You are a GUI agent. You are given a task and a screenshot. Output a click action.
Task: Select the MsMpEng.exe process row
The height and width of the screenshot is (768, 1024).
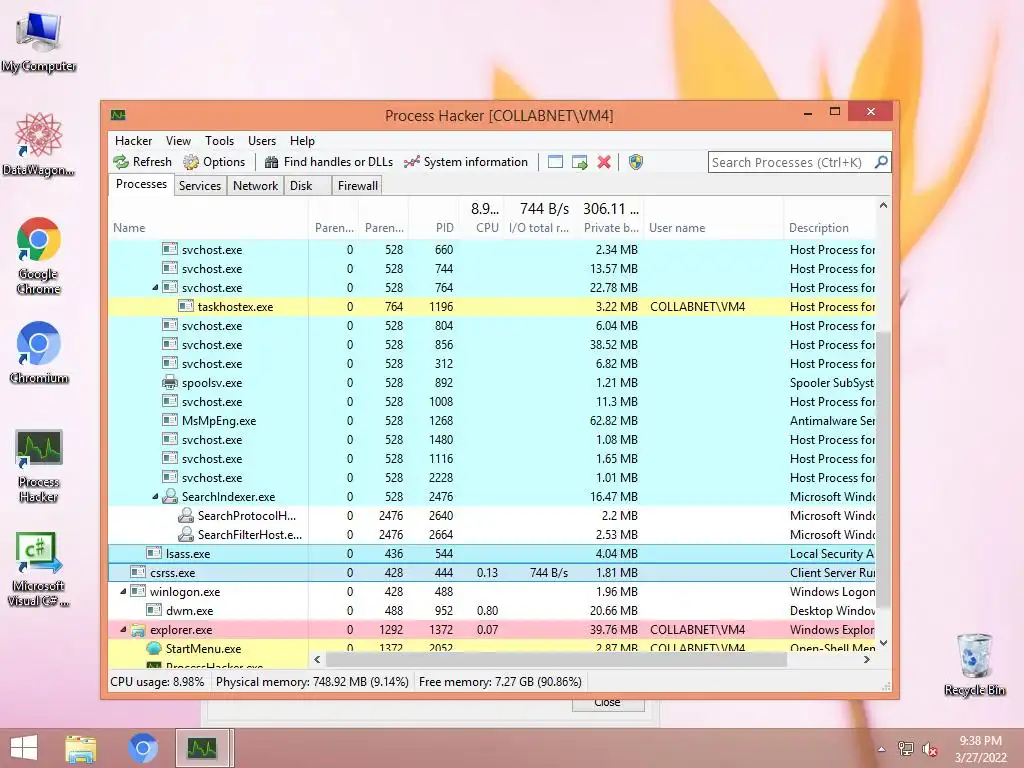click(x=492, y=421)
